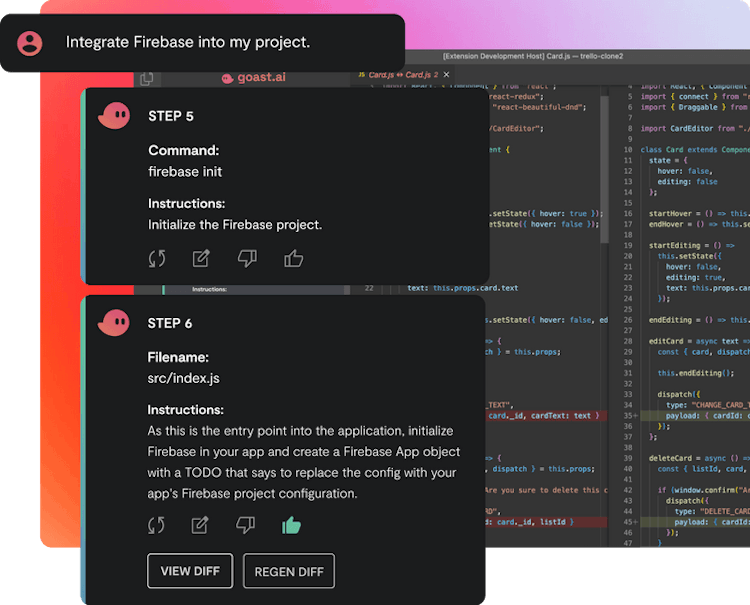Toggle the green thumbs up on Step 6
The height and width of the screenshot is (605, 750).
pyautogui.click(x=291, y=525)
